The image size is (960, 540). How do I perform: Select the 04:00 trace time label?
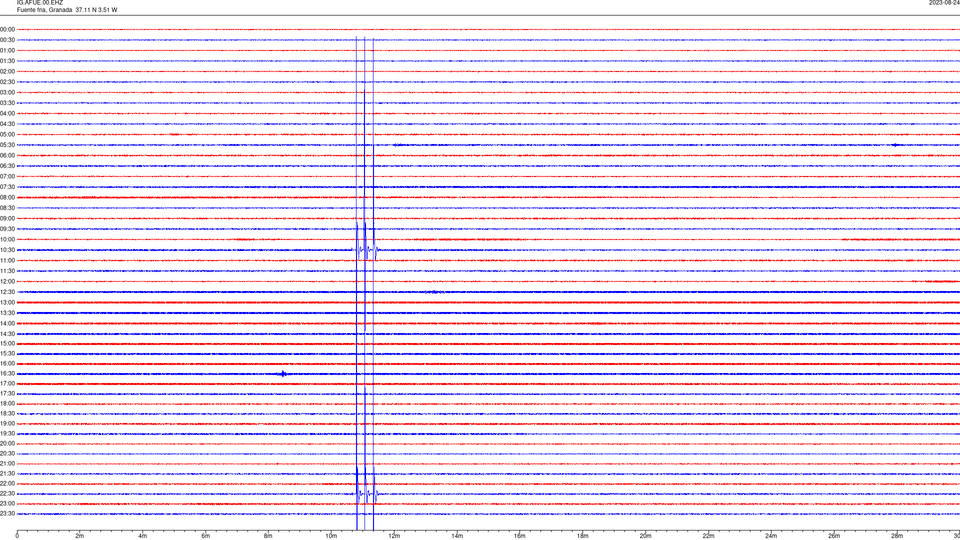tap(7, 113)
